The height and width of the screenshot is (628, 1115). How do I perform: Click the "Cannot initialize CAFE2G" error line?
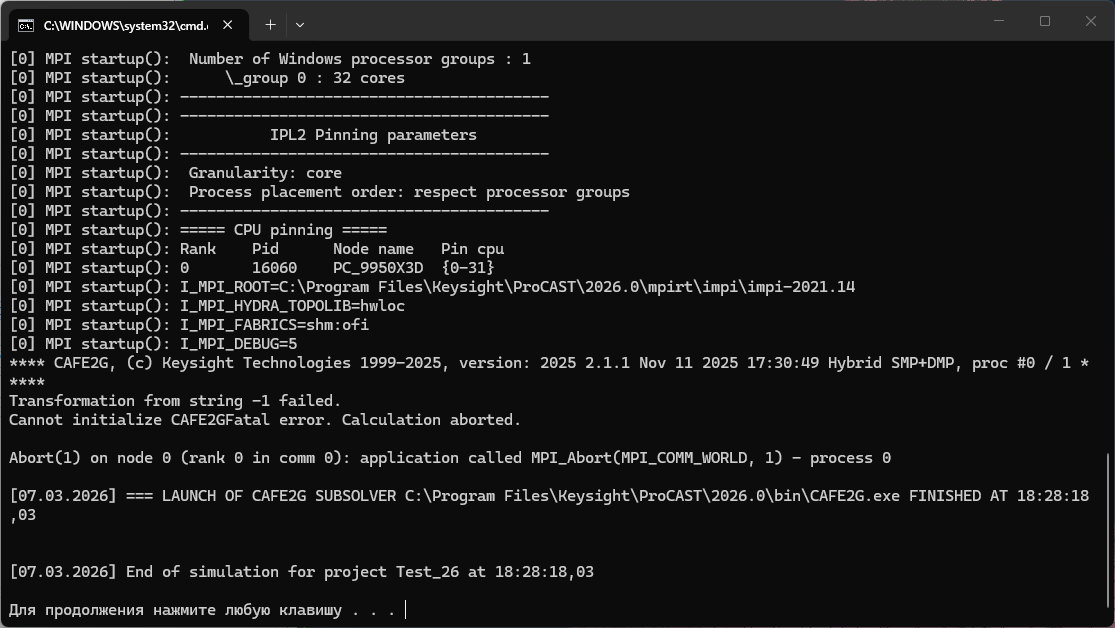click(x=265, y=420)
